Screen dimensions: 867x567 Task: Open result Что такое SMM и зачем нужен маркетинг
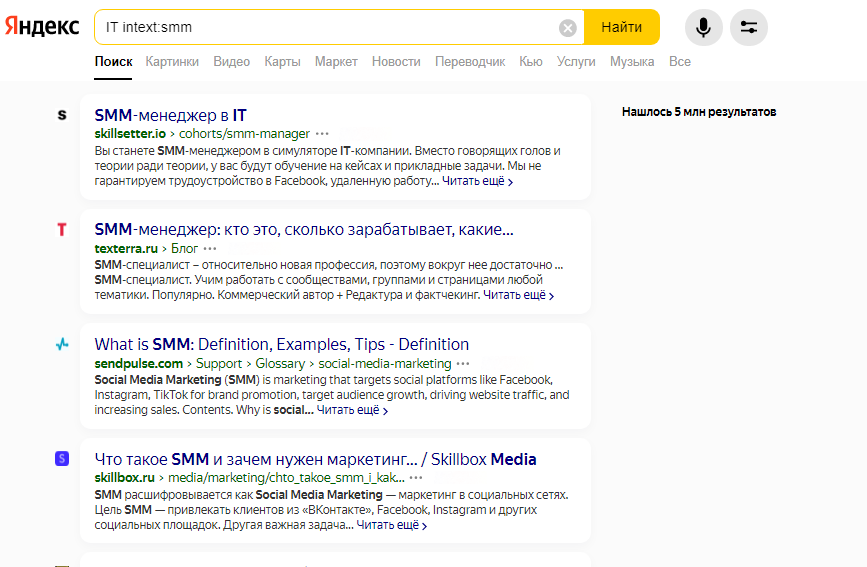[x=315, y=459]
